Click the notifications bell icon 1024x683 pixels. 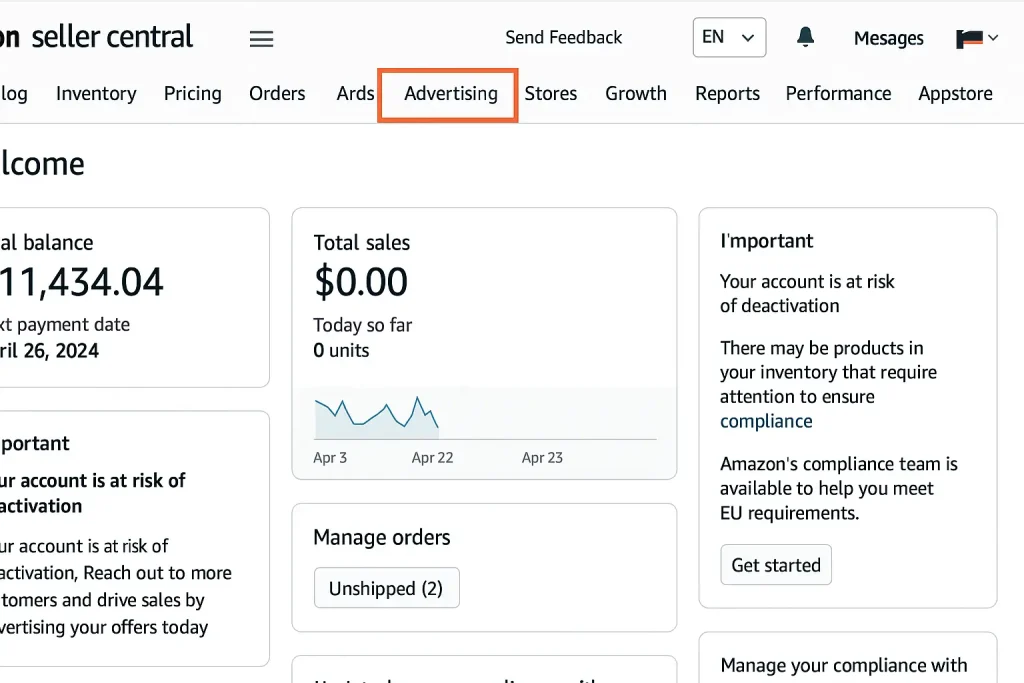point(805,38)
